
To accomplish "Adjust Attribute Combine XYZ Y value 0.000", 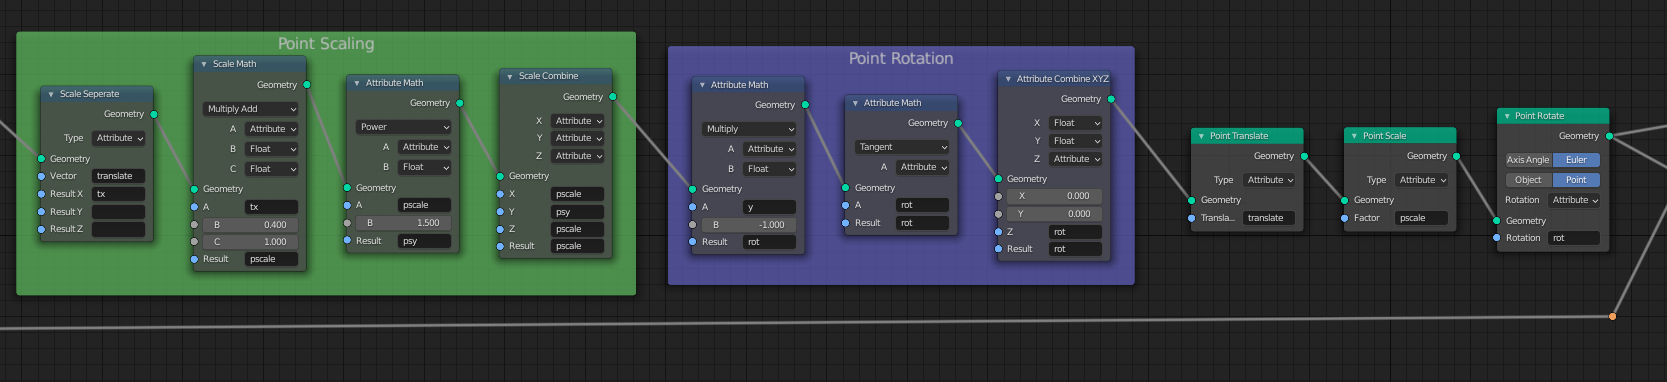I will click(1055, 214).
